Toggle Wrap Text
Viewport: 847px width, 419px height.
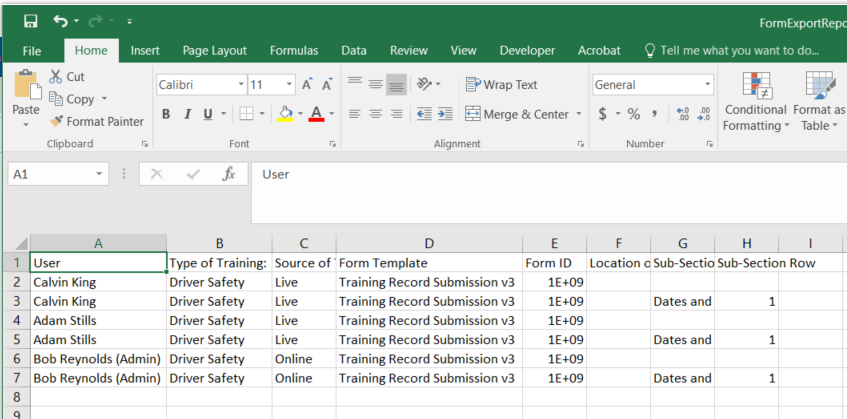coord(501,85)
